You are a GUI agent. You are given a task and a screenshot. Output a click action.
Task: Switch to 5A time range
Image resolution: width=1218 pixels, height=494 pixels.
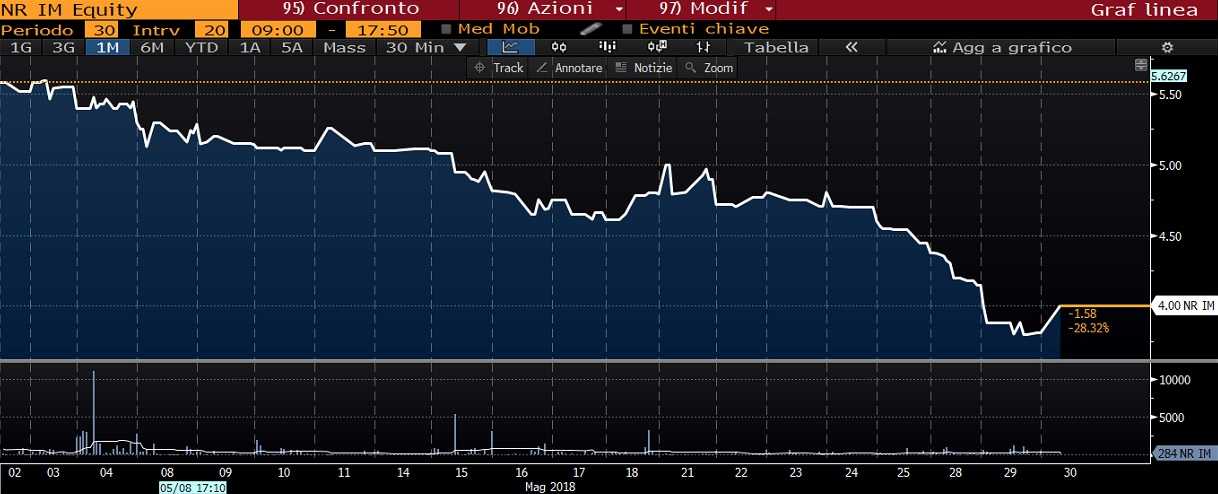coord(292,47)
